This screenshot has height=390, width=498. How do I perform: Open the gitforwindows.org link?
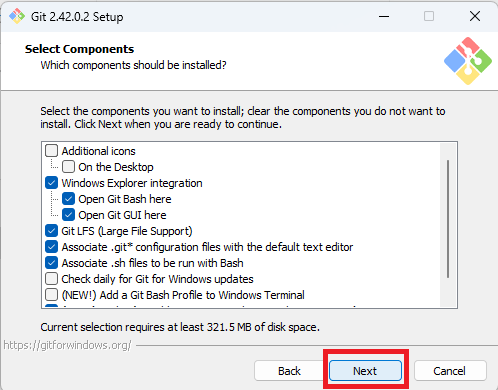(68, 345)
